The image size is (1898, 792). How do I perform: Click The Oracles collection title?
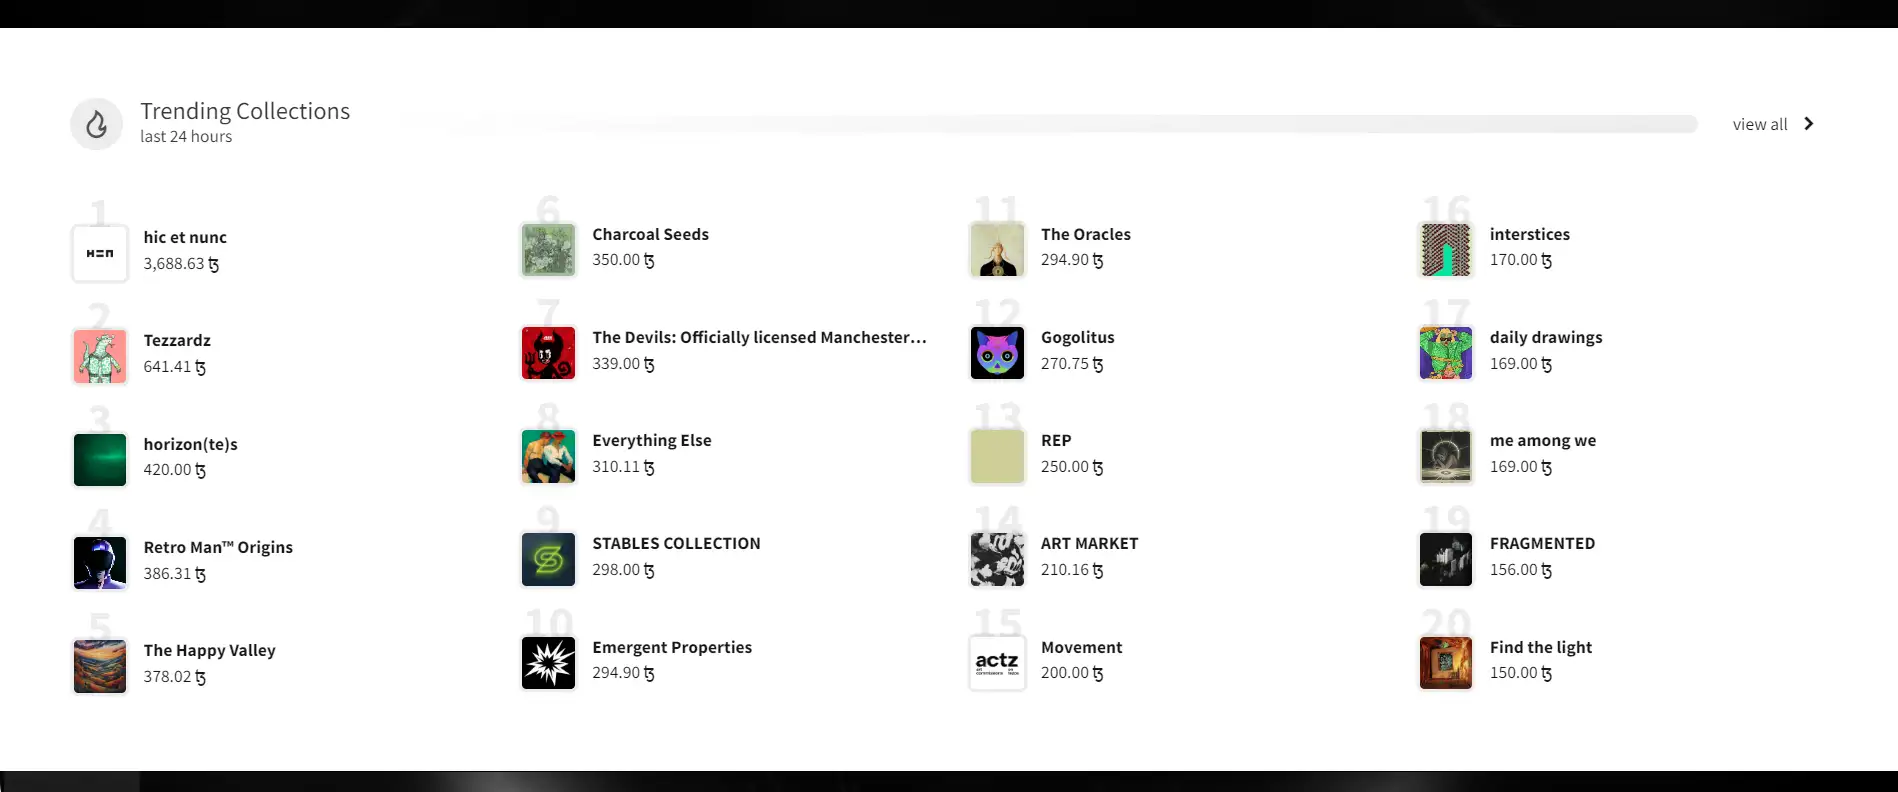click(x=1085, y=234)
